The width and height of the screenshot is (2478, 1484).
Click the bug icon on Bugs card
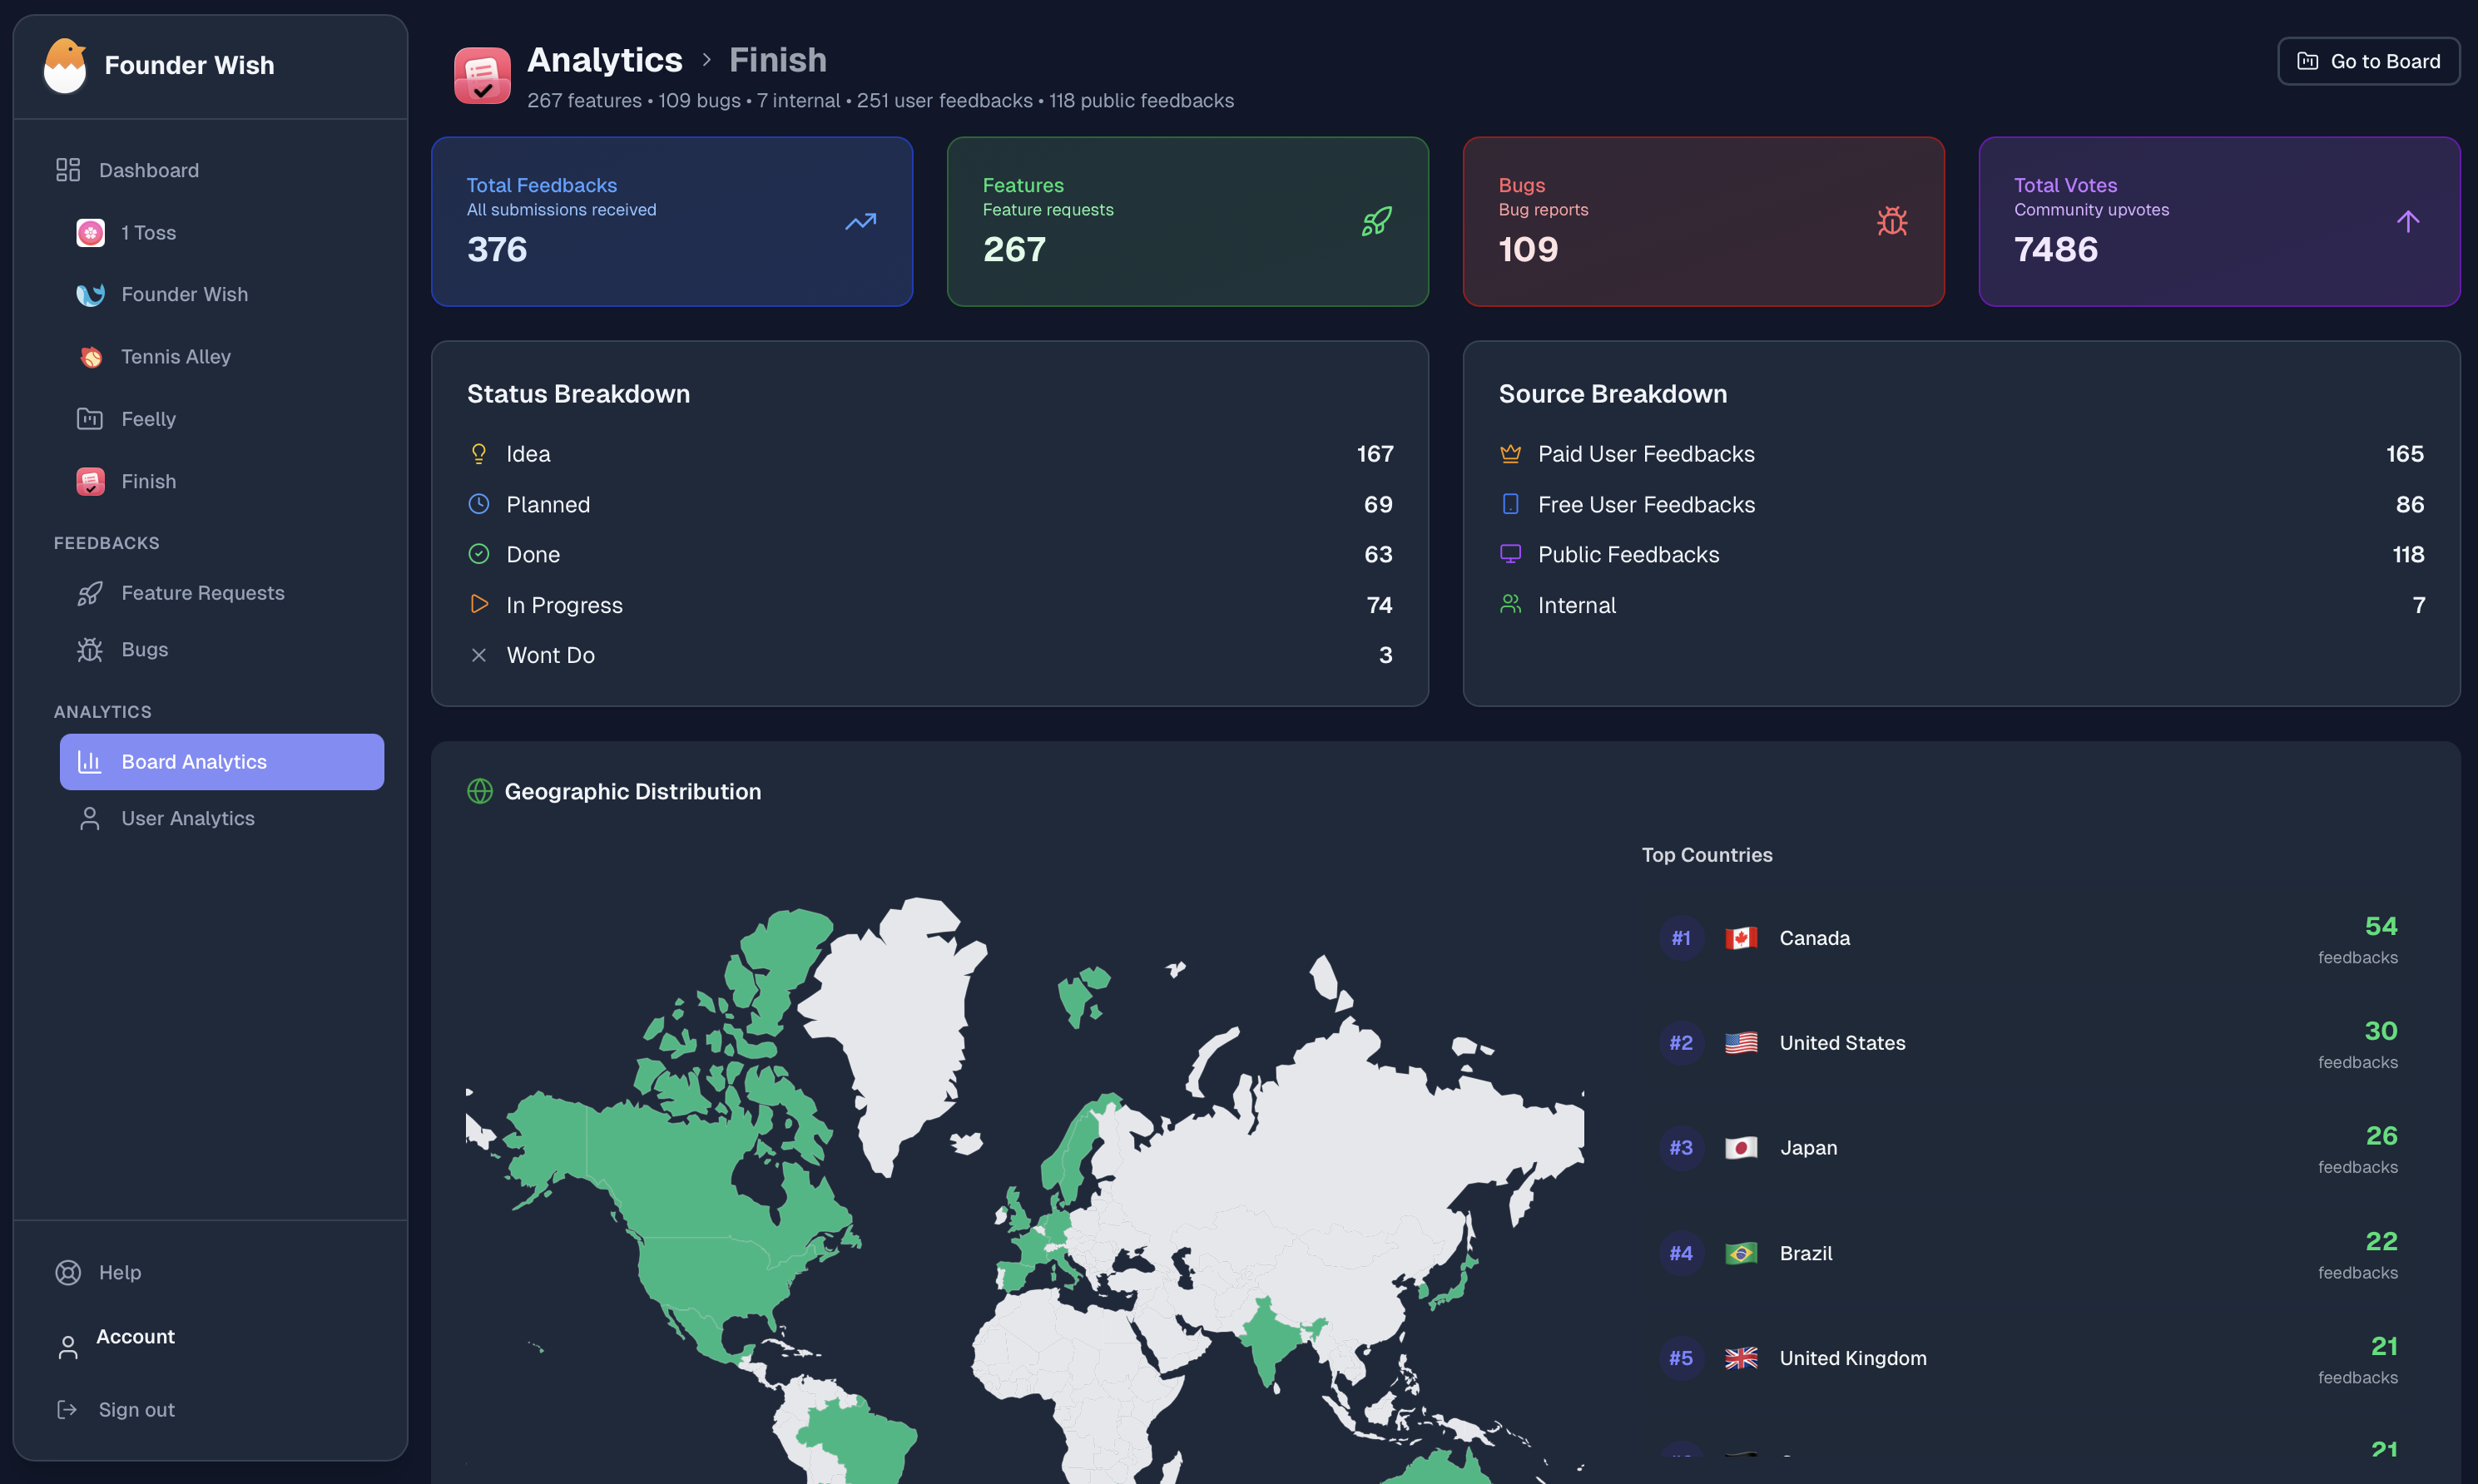click(x=1891, y=221)
